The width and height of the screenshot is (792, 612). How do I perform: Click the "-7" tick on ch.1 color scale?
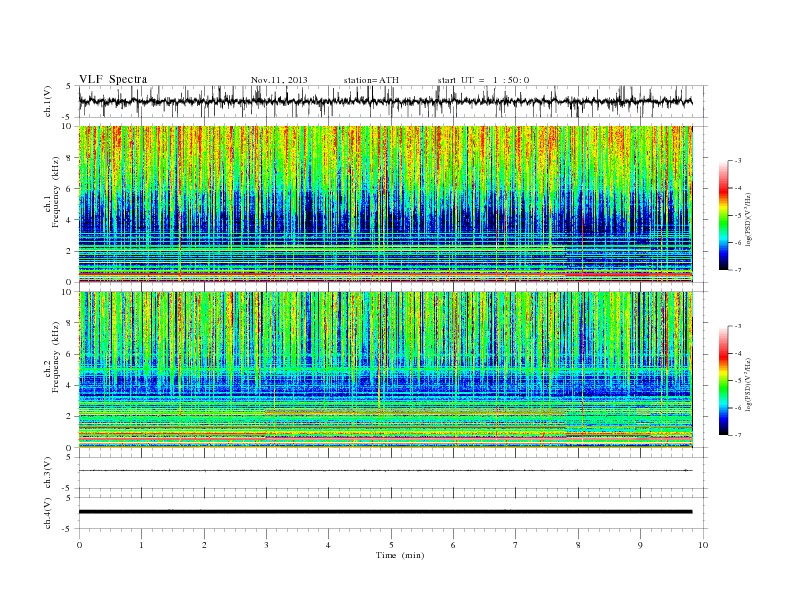tap(737, 270)
